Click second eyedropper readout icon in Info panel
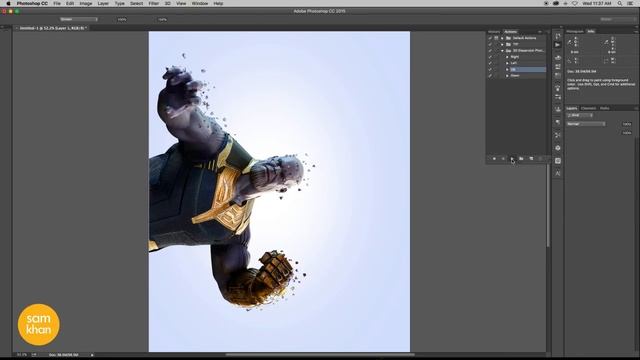This screenshot has height=360, width=640. pos(607,42)
